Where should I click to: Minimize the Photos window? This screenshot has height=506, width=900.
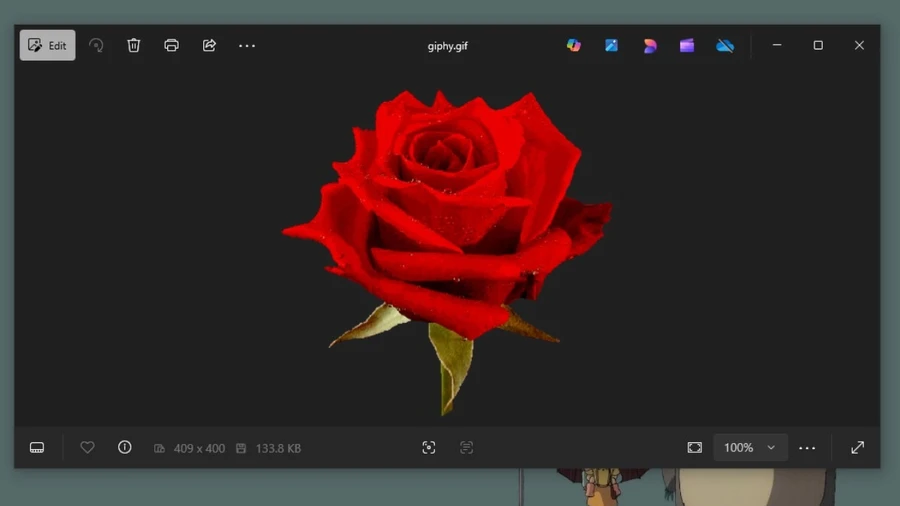click(777, 45)
